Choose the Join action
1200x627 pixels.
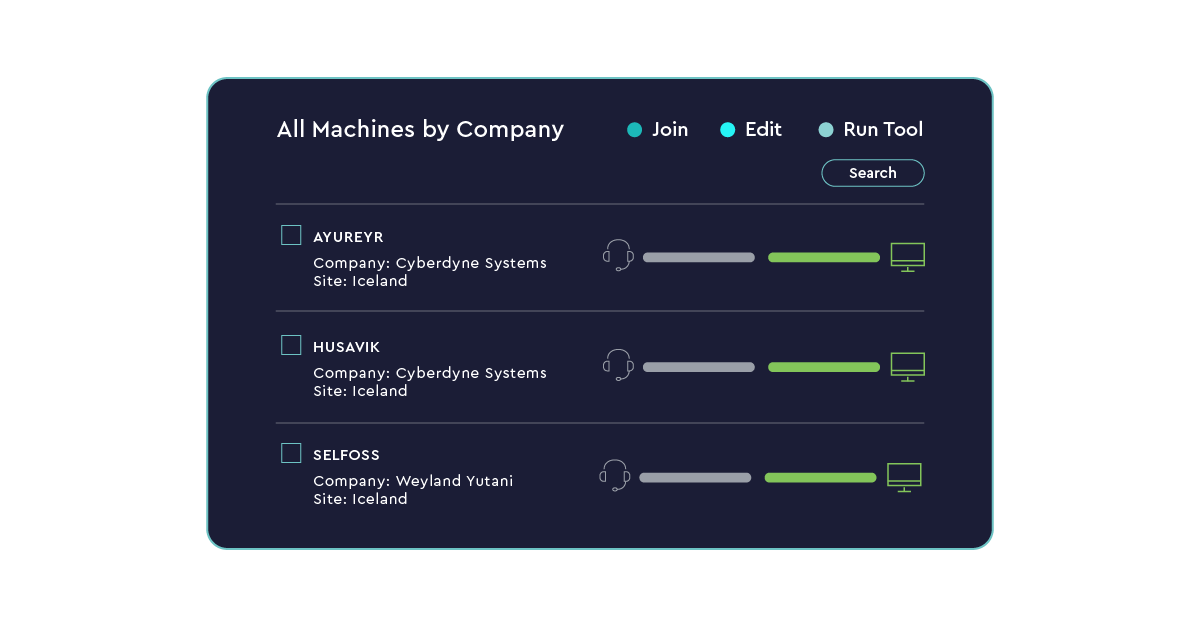coord(669,129)
